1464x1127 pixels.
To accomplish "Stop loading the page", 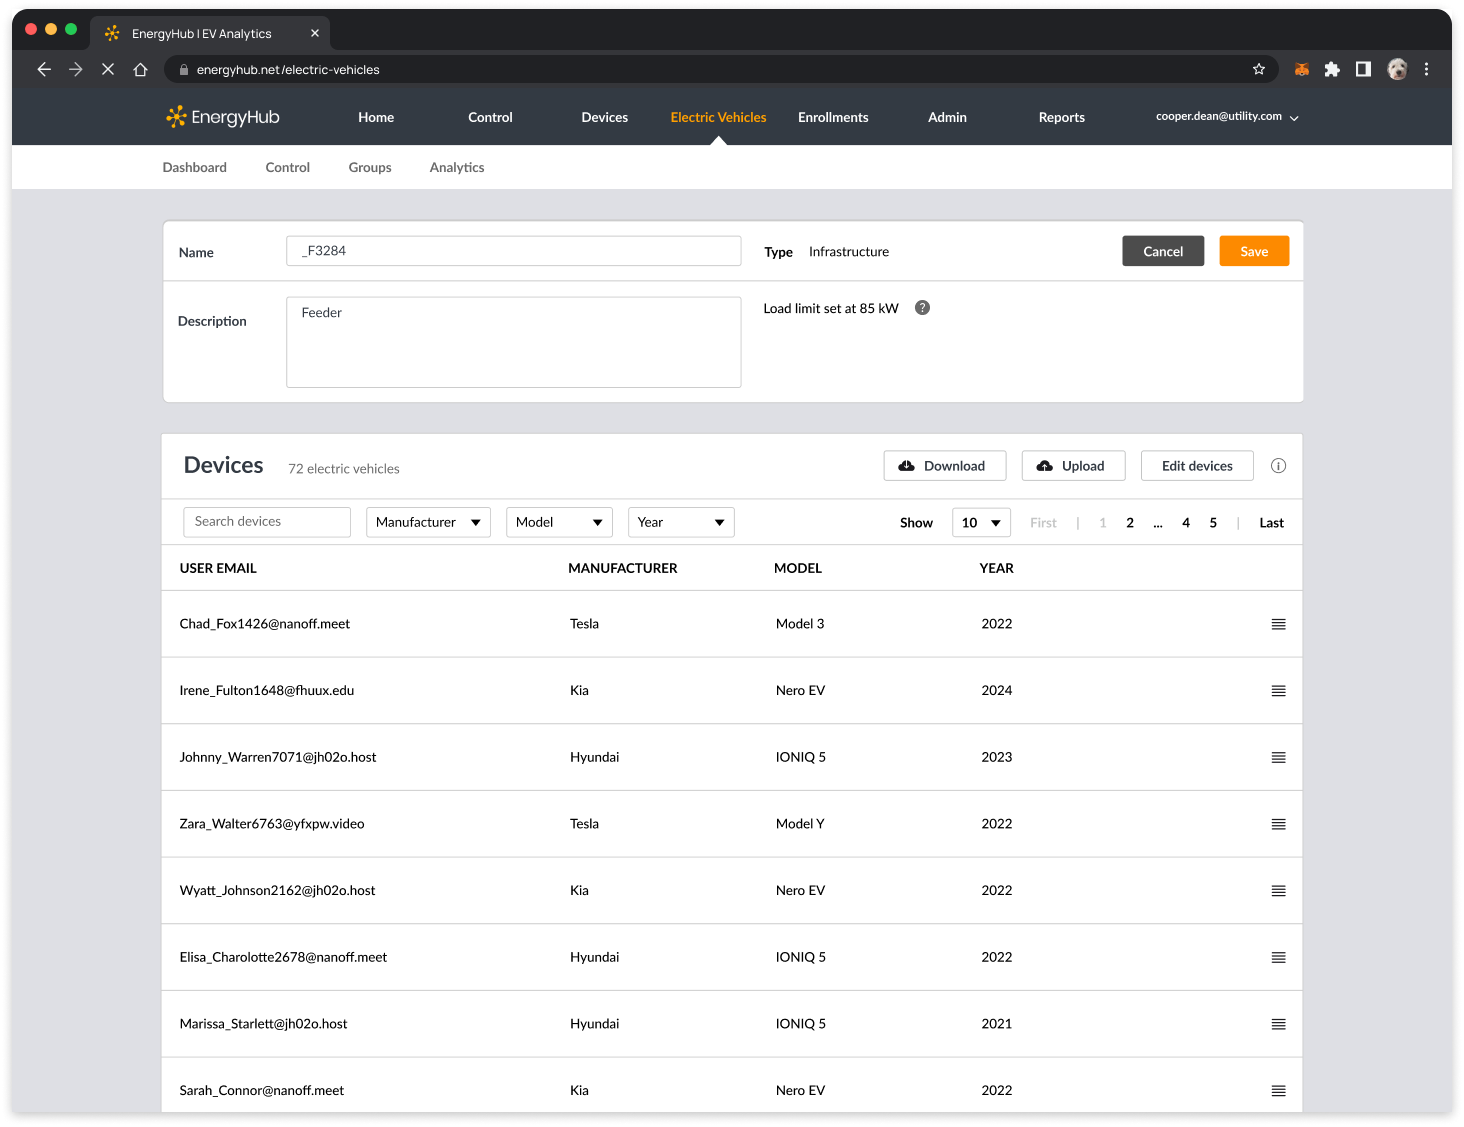I will (108, 69).
